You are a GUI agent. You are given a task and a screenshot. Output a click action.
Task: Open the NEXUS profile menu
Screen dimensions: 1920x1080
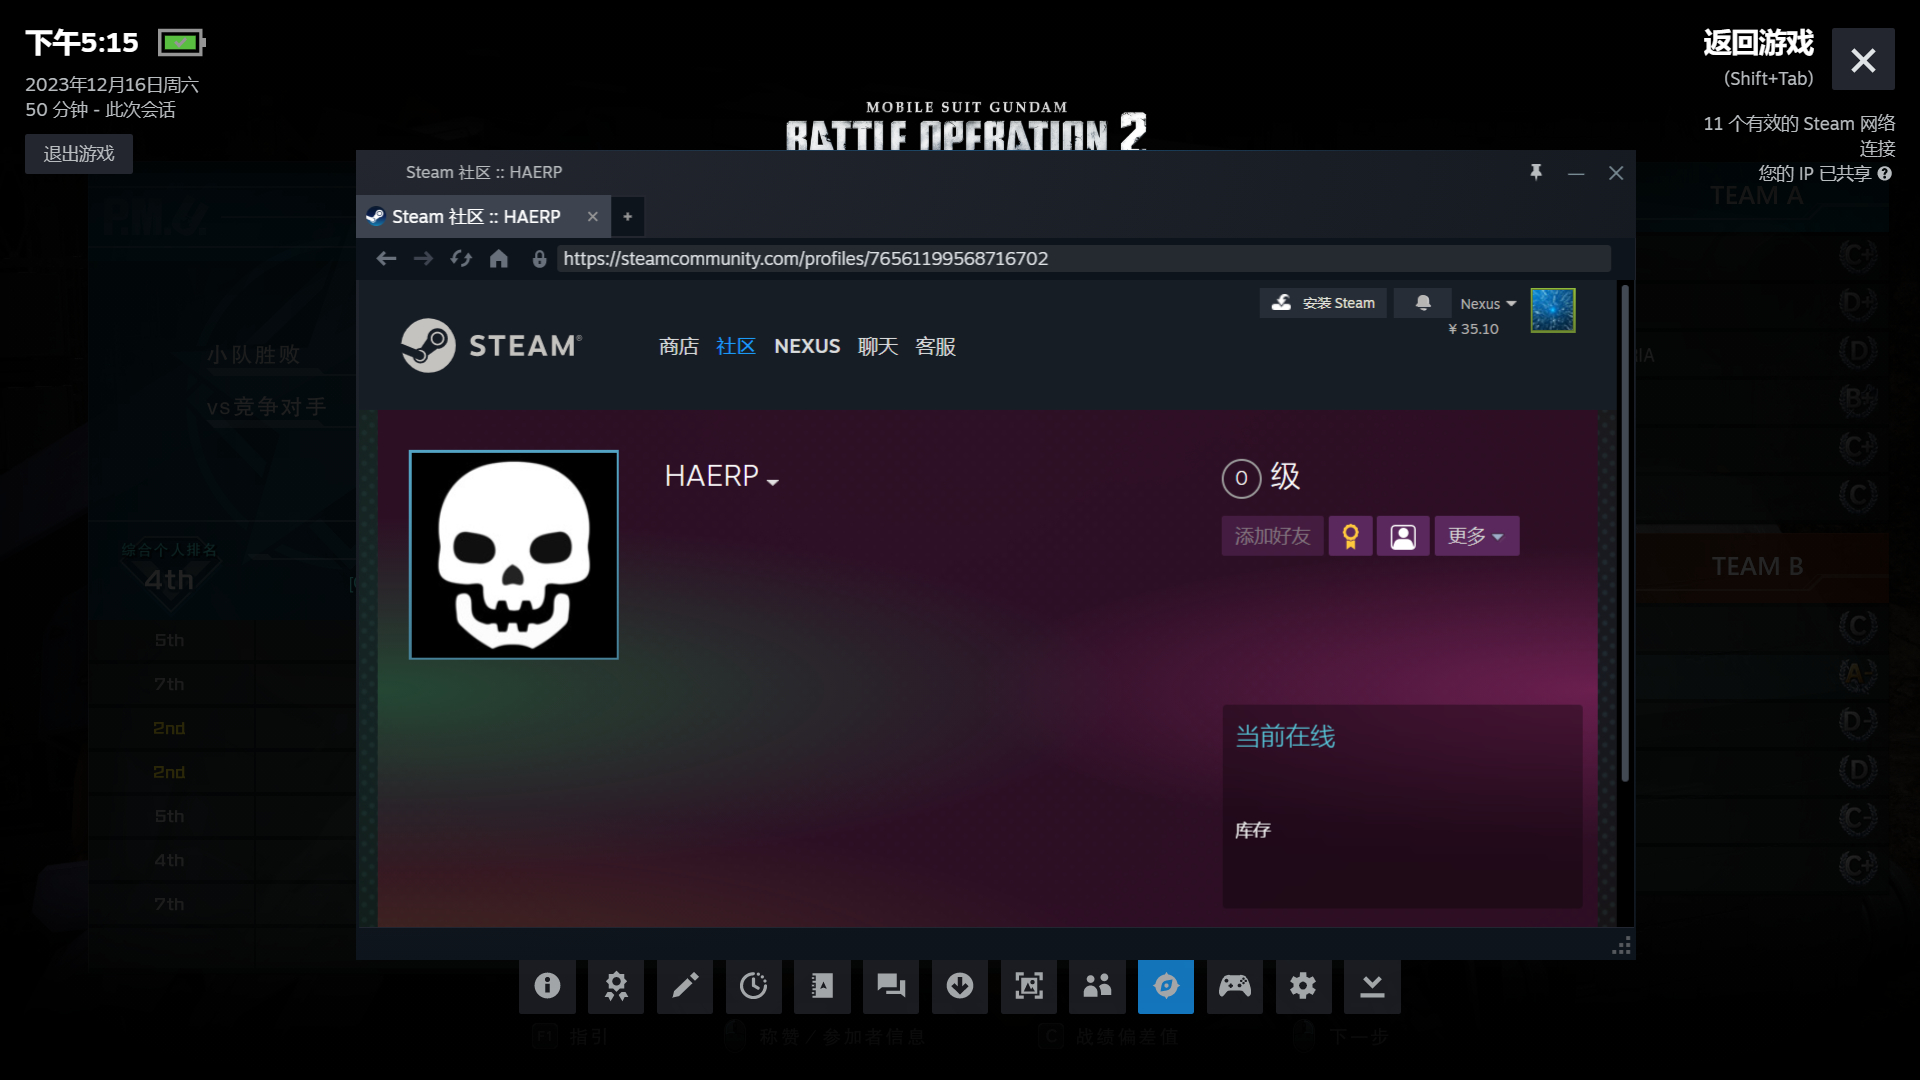(x=807, y=346)
